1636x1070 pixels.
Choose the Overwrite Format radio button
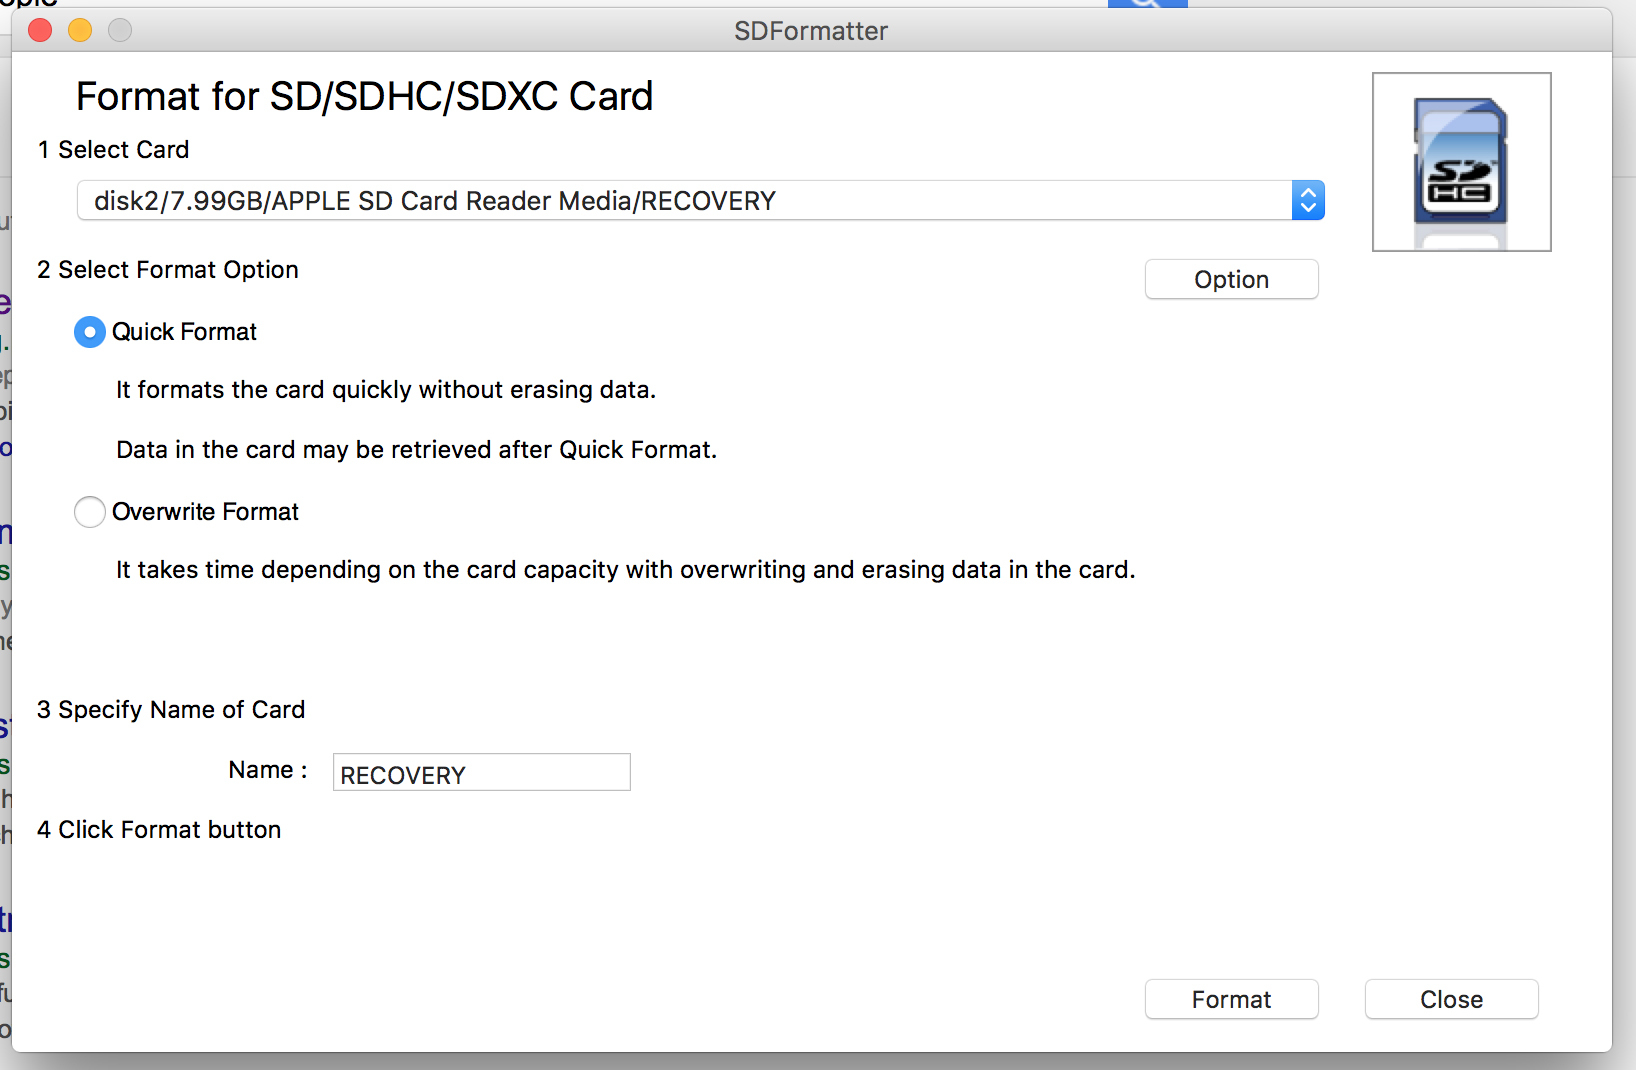tap(90, 512)
